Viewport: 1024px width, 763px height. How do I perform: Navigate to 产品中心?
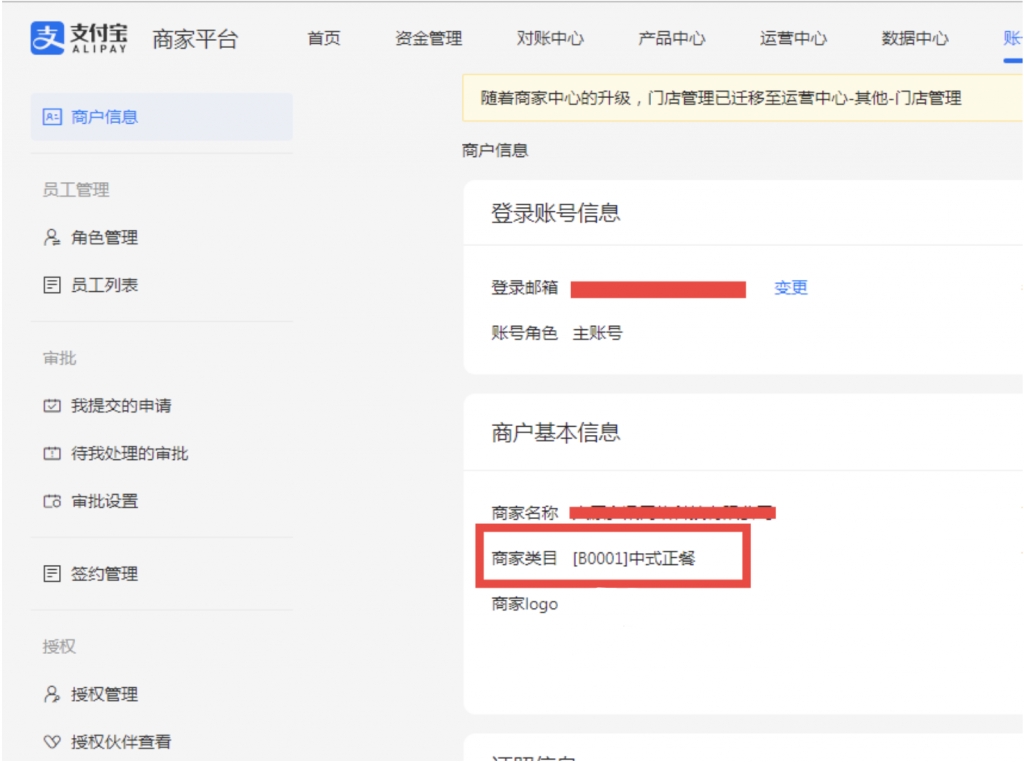pos(671,39)
